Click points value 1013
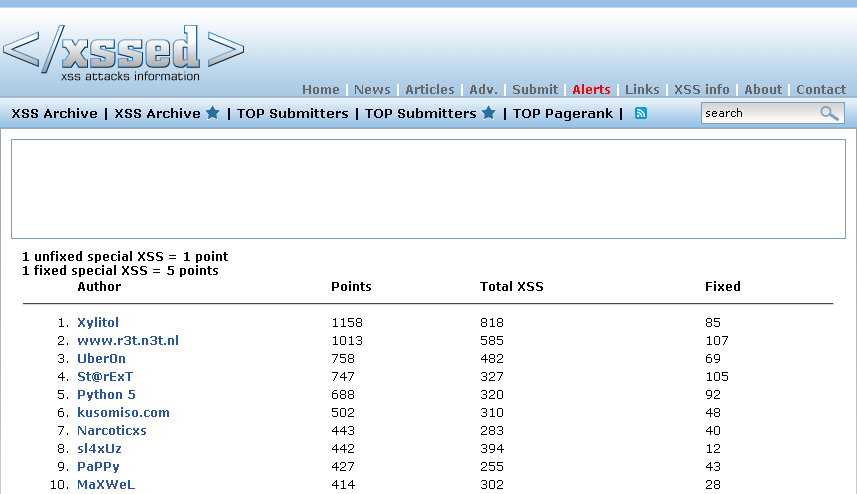 tap(347, 340)
